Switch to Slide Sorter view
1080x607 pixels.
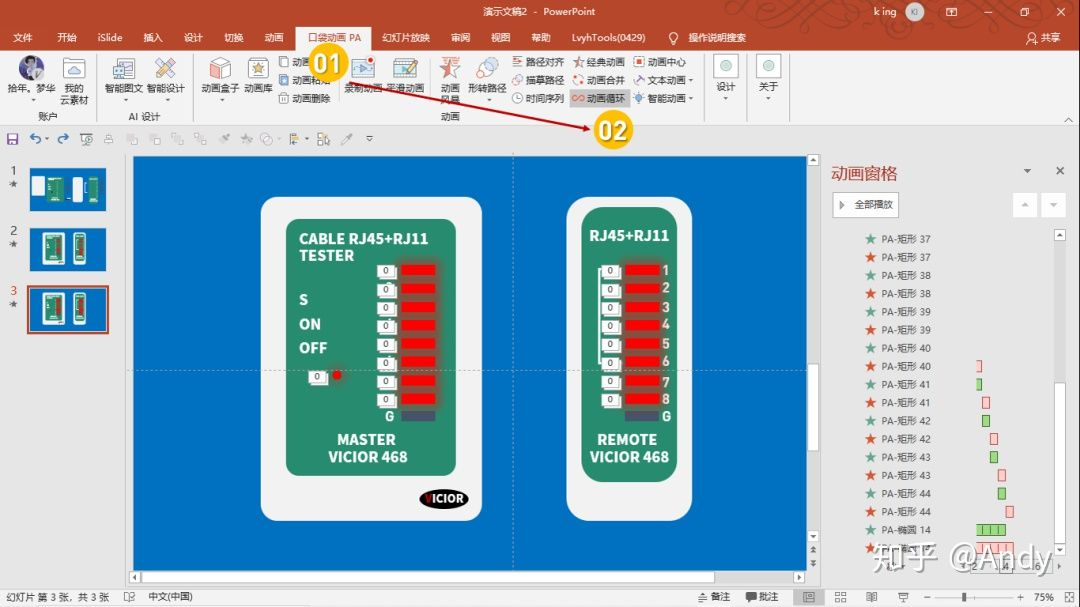(x=840, y=597)
